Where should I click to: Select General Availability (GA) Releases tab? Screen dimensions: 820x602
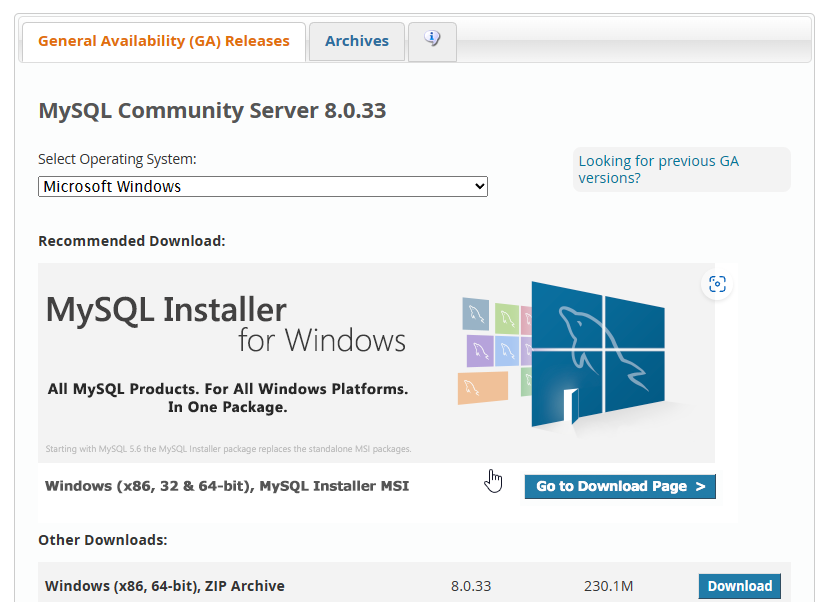pyautogui.click(x=164, y=41)
